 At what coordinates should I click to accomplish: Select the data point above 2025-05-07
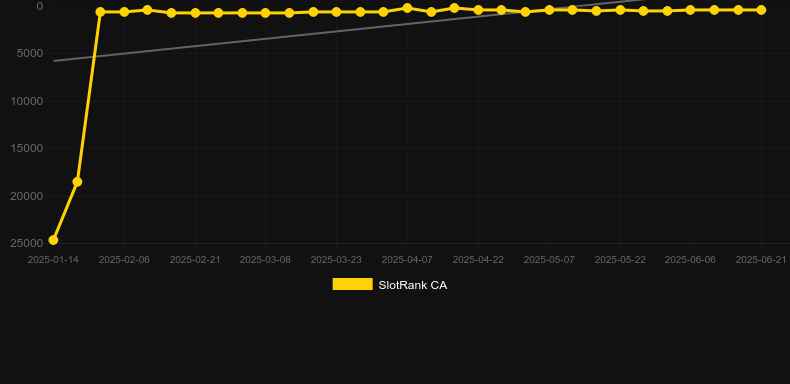tap(549, 10)
